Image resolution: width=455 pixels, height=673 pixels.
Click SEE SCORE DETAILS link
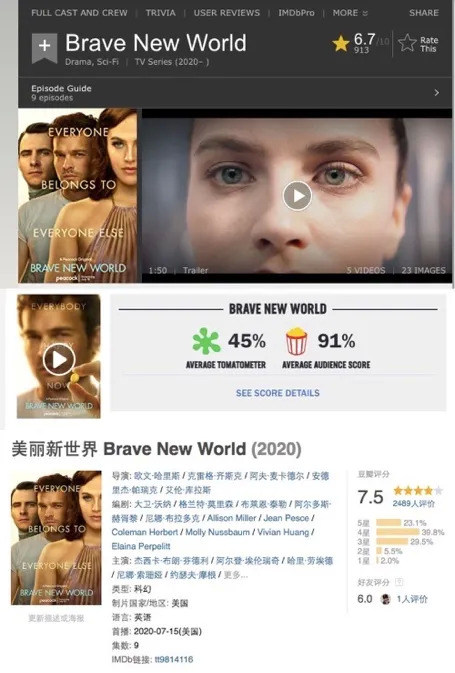pyautogui.click(x=278, y=393)
